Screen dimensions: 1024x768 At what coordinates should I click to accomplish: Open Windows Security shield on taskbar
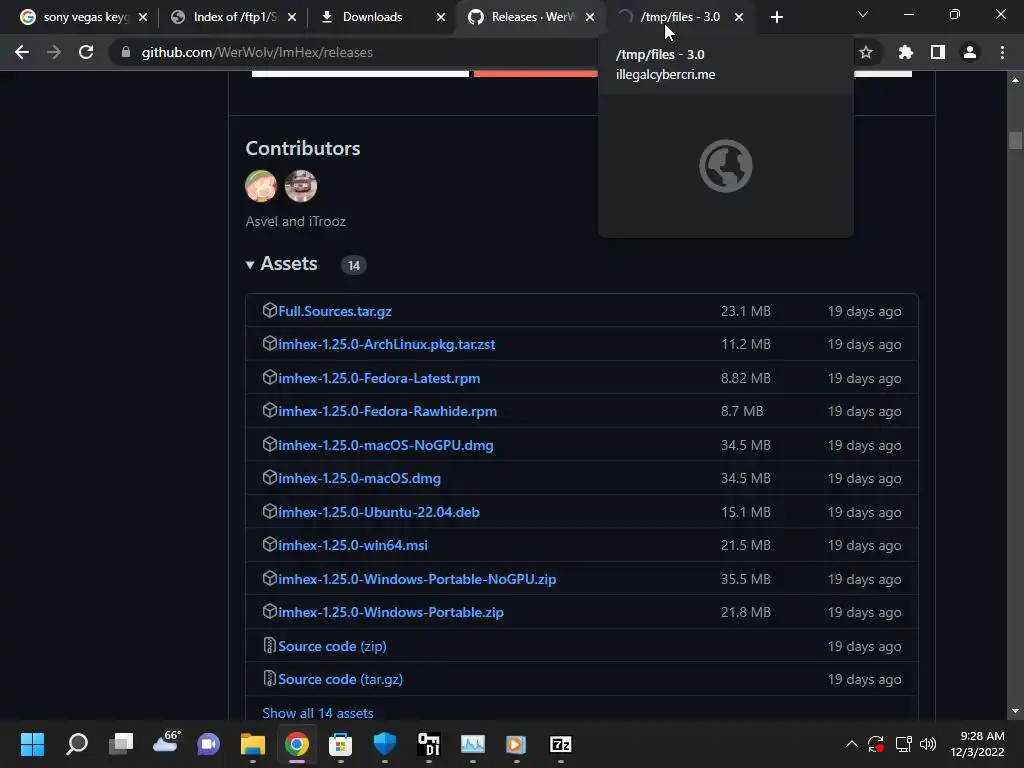[x=385, y=744]
